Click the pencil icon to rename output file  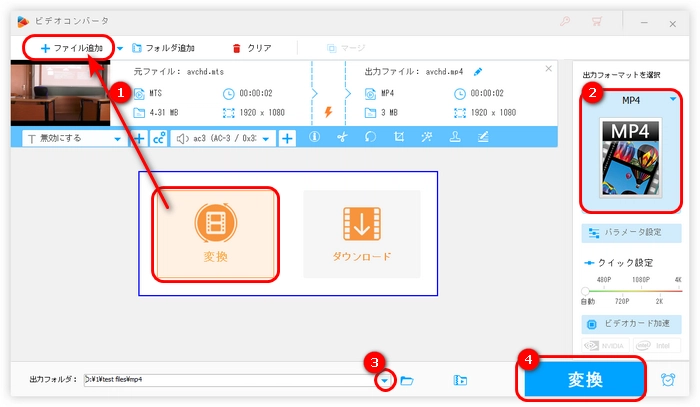tap(478, 71)
